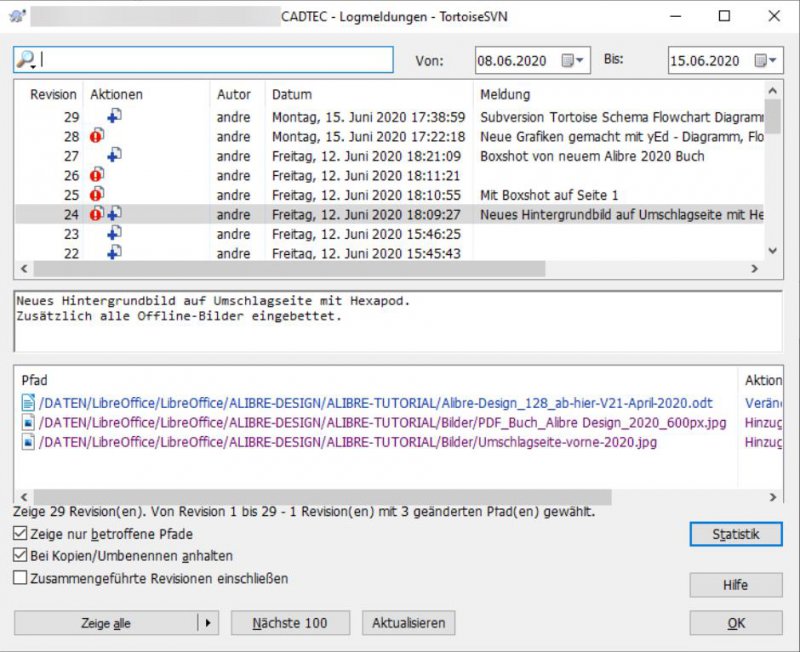The image size is (800, 652).
Task: Click the image icon of PDF_Buch_Alibre jpg
Action: coord(28,422)
